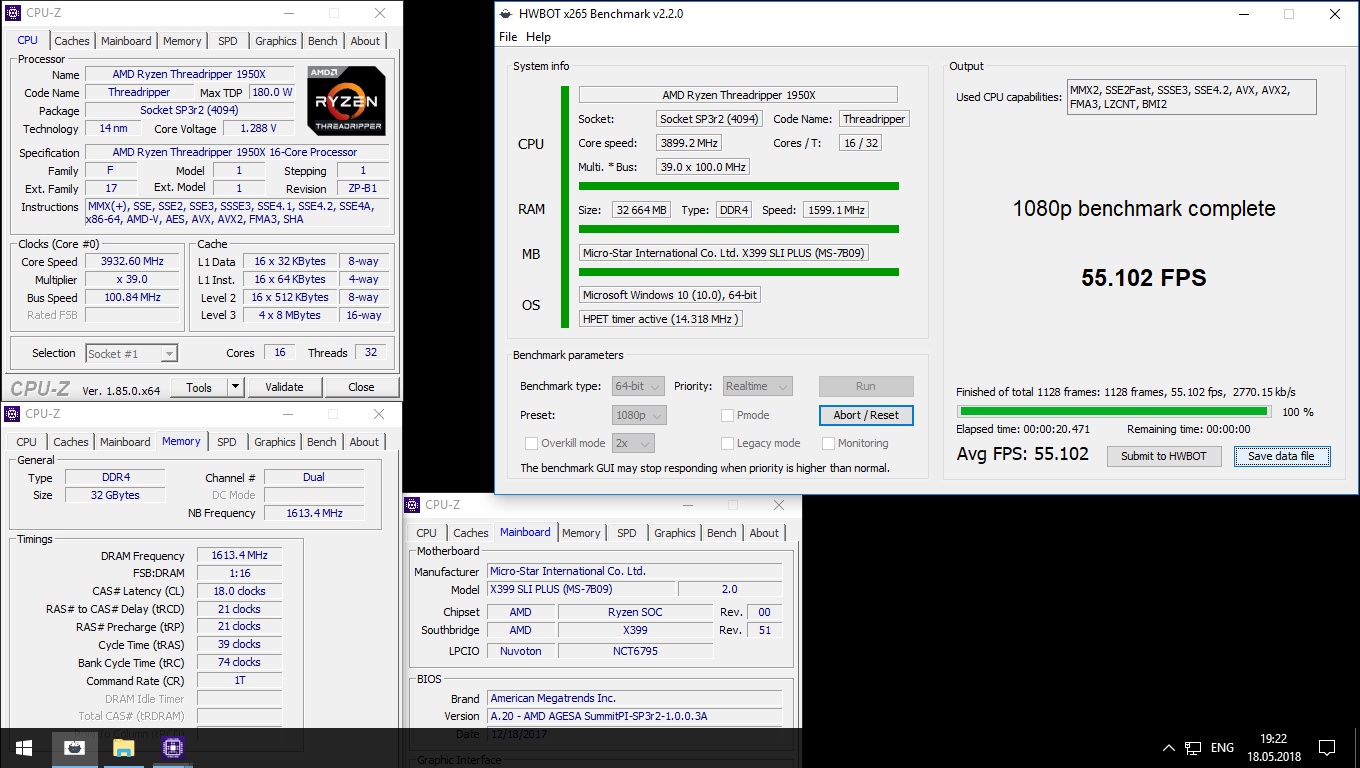
Task: Click the Level 3 cache 4 x 8 MBytes value
Action: pyautogui.click(x=288, y=315)
